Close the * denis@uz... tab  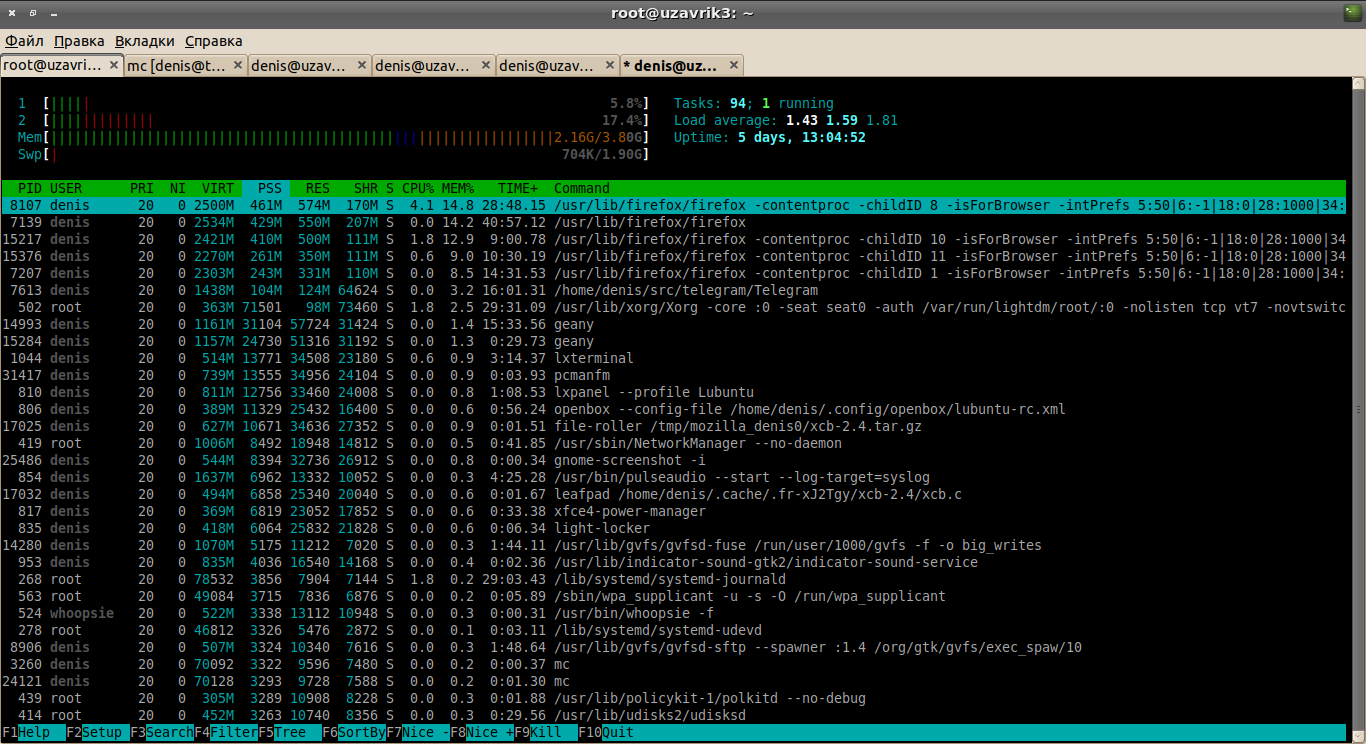pos(733,66)
